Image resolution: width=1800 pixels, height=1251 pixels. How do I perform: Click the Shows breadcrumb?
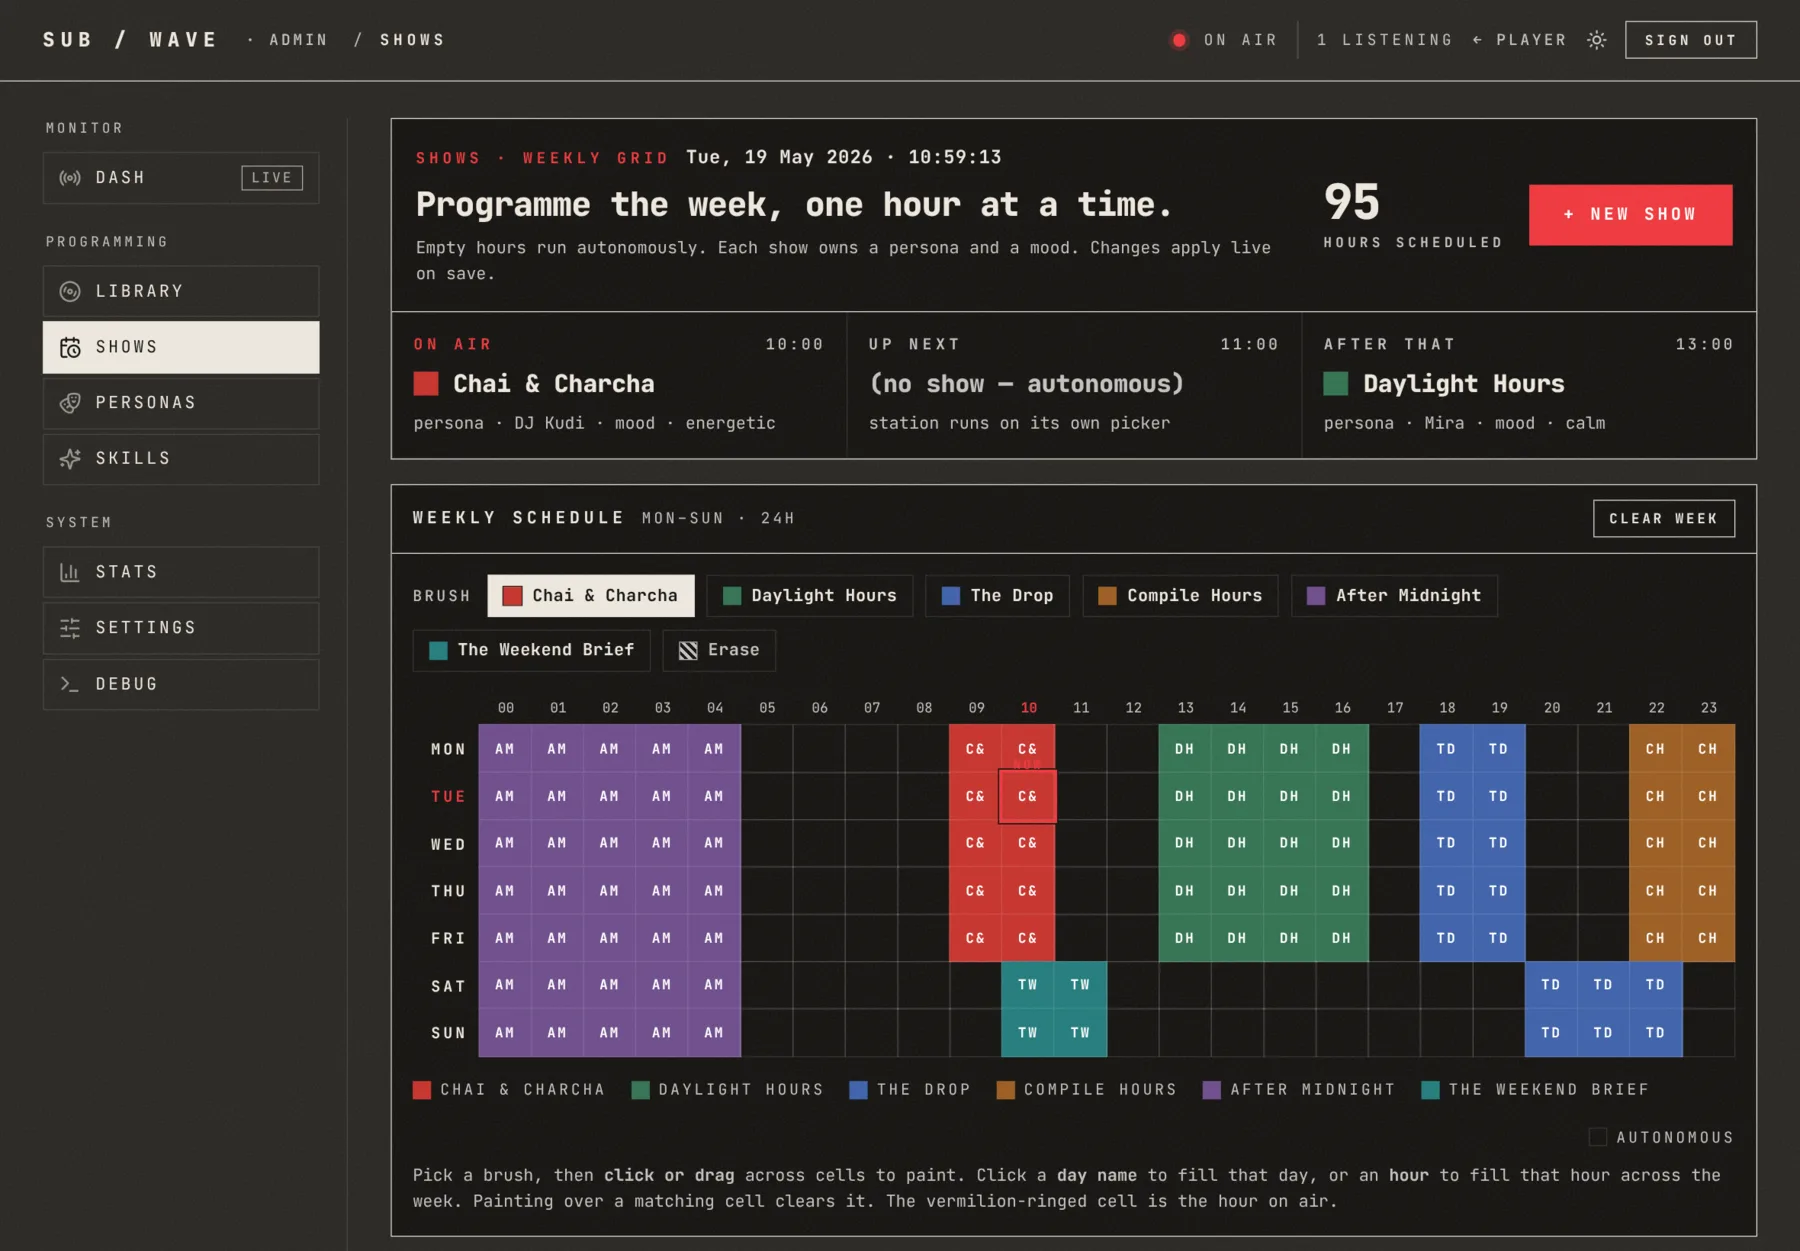coord(412,40)
